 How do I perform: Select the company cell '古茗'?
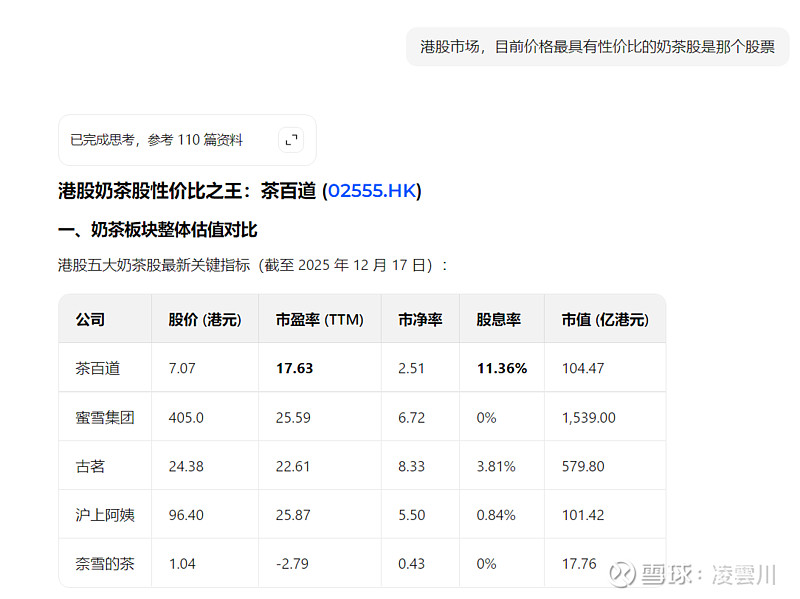pos(90,466)
